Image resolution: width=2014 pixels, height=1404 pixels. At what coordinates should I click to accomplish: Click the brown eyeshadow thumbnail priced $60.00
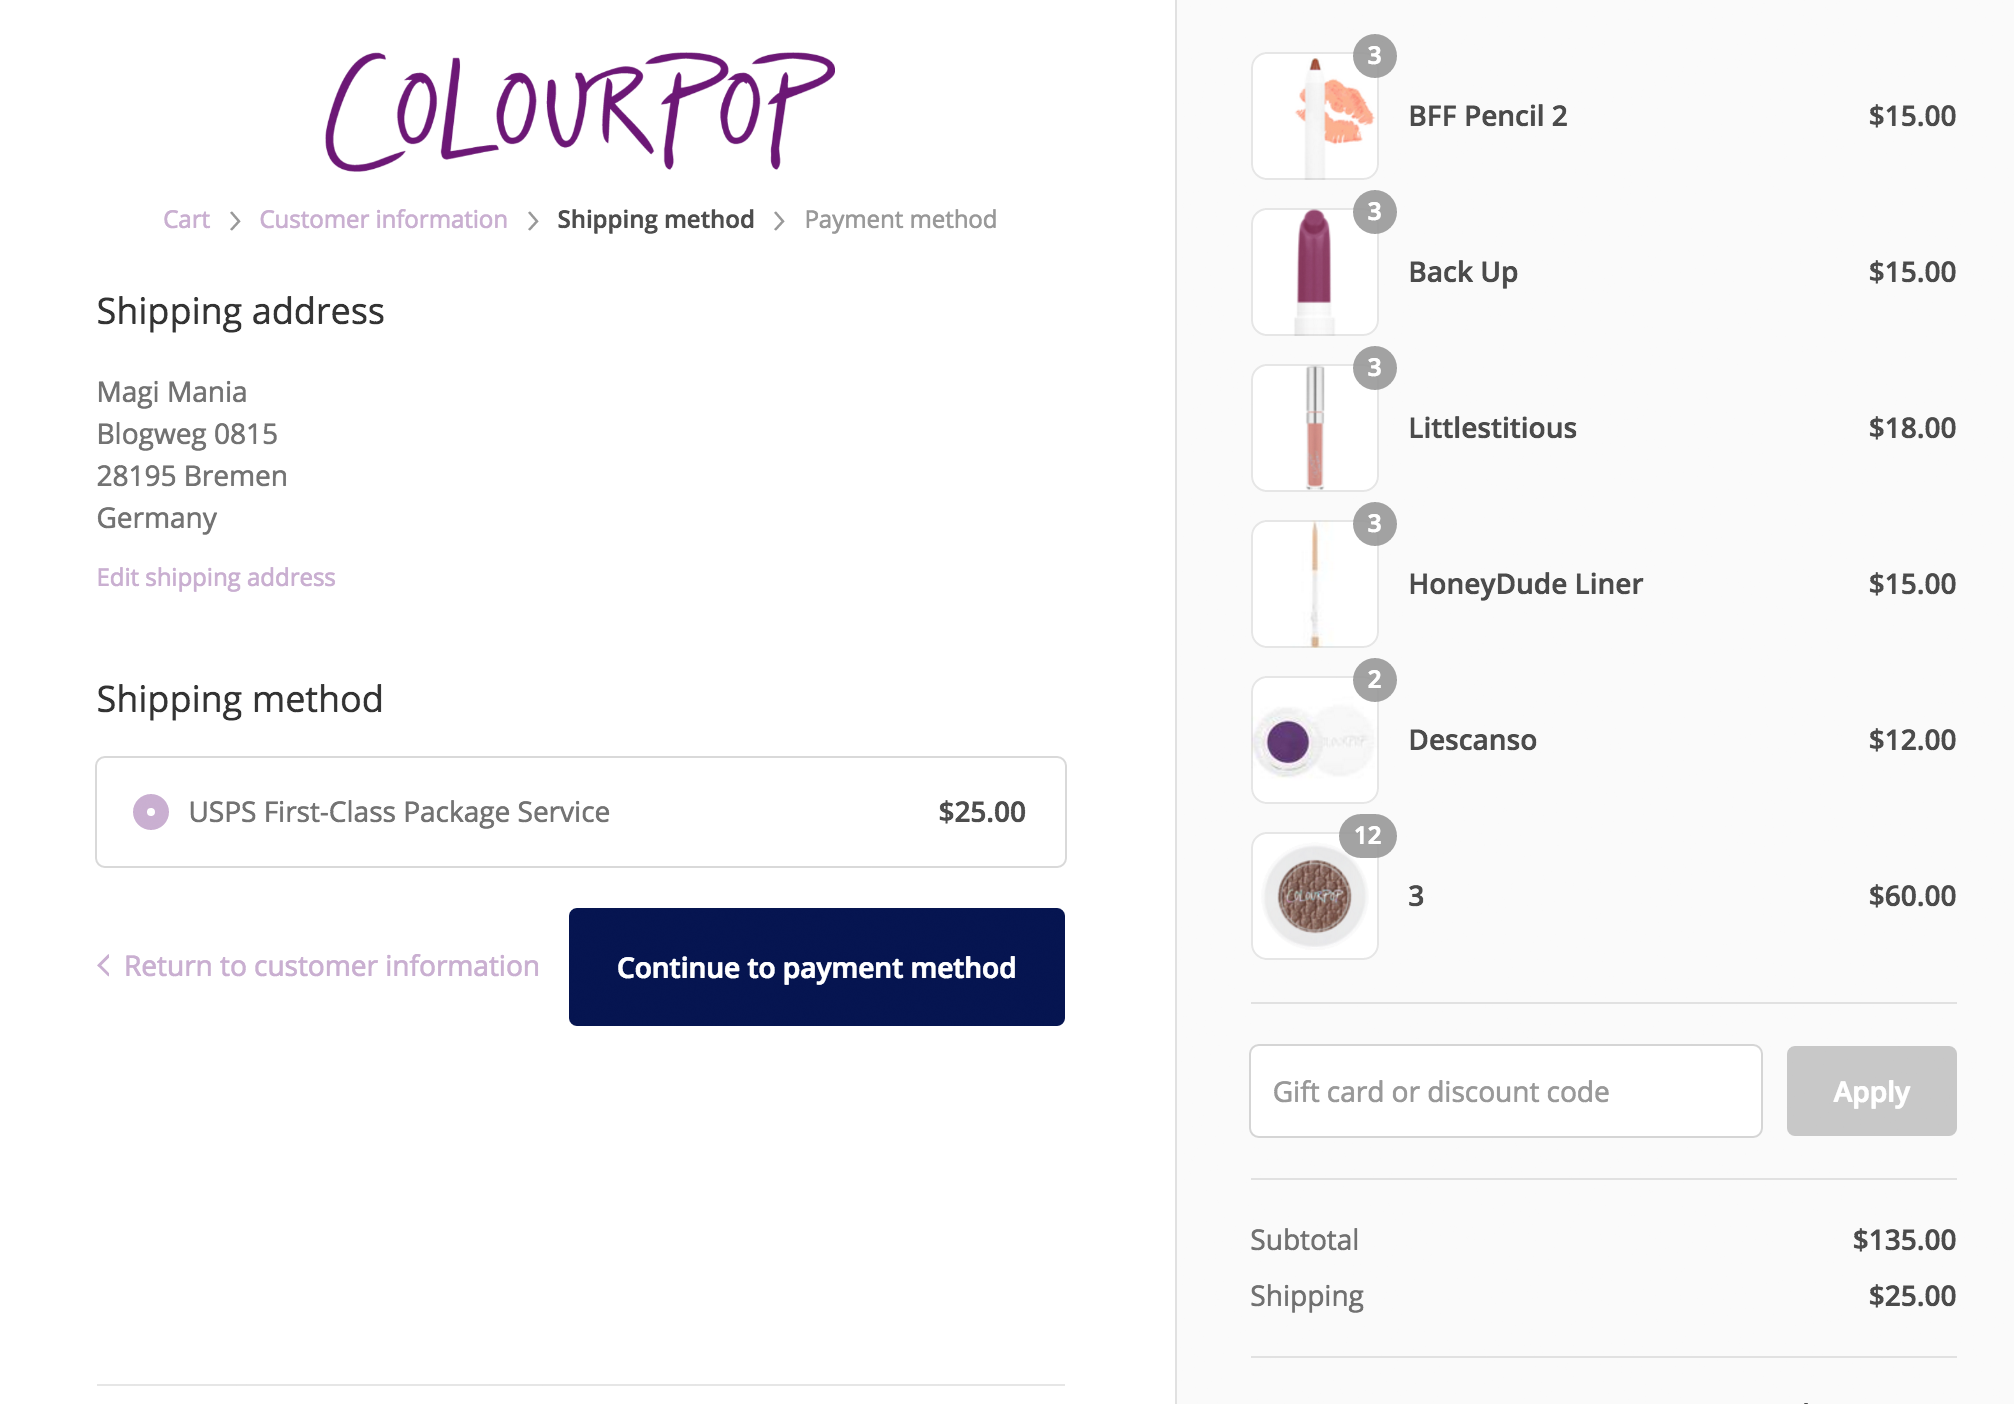point(1314,896)
